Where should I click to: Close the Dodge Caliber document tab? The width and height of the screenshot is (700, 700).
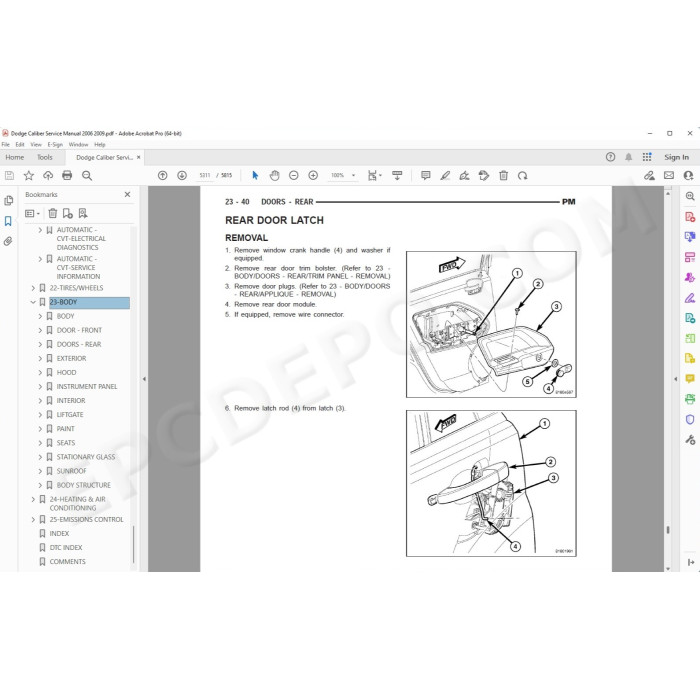[x=138, y=157]
